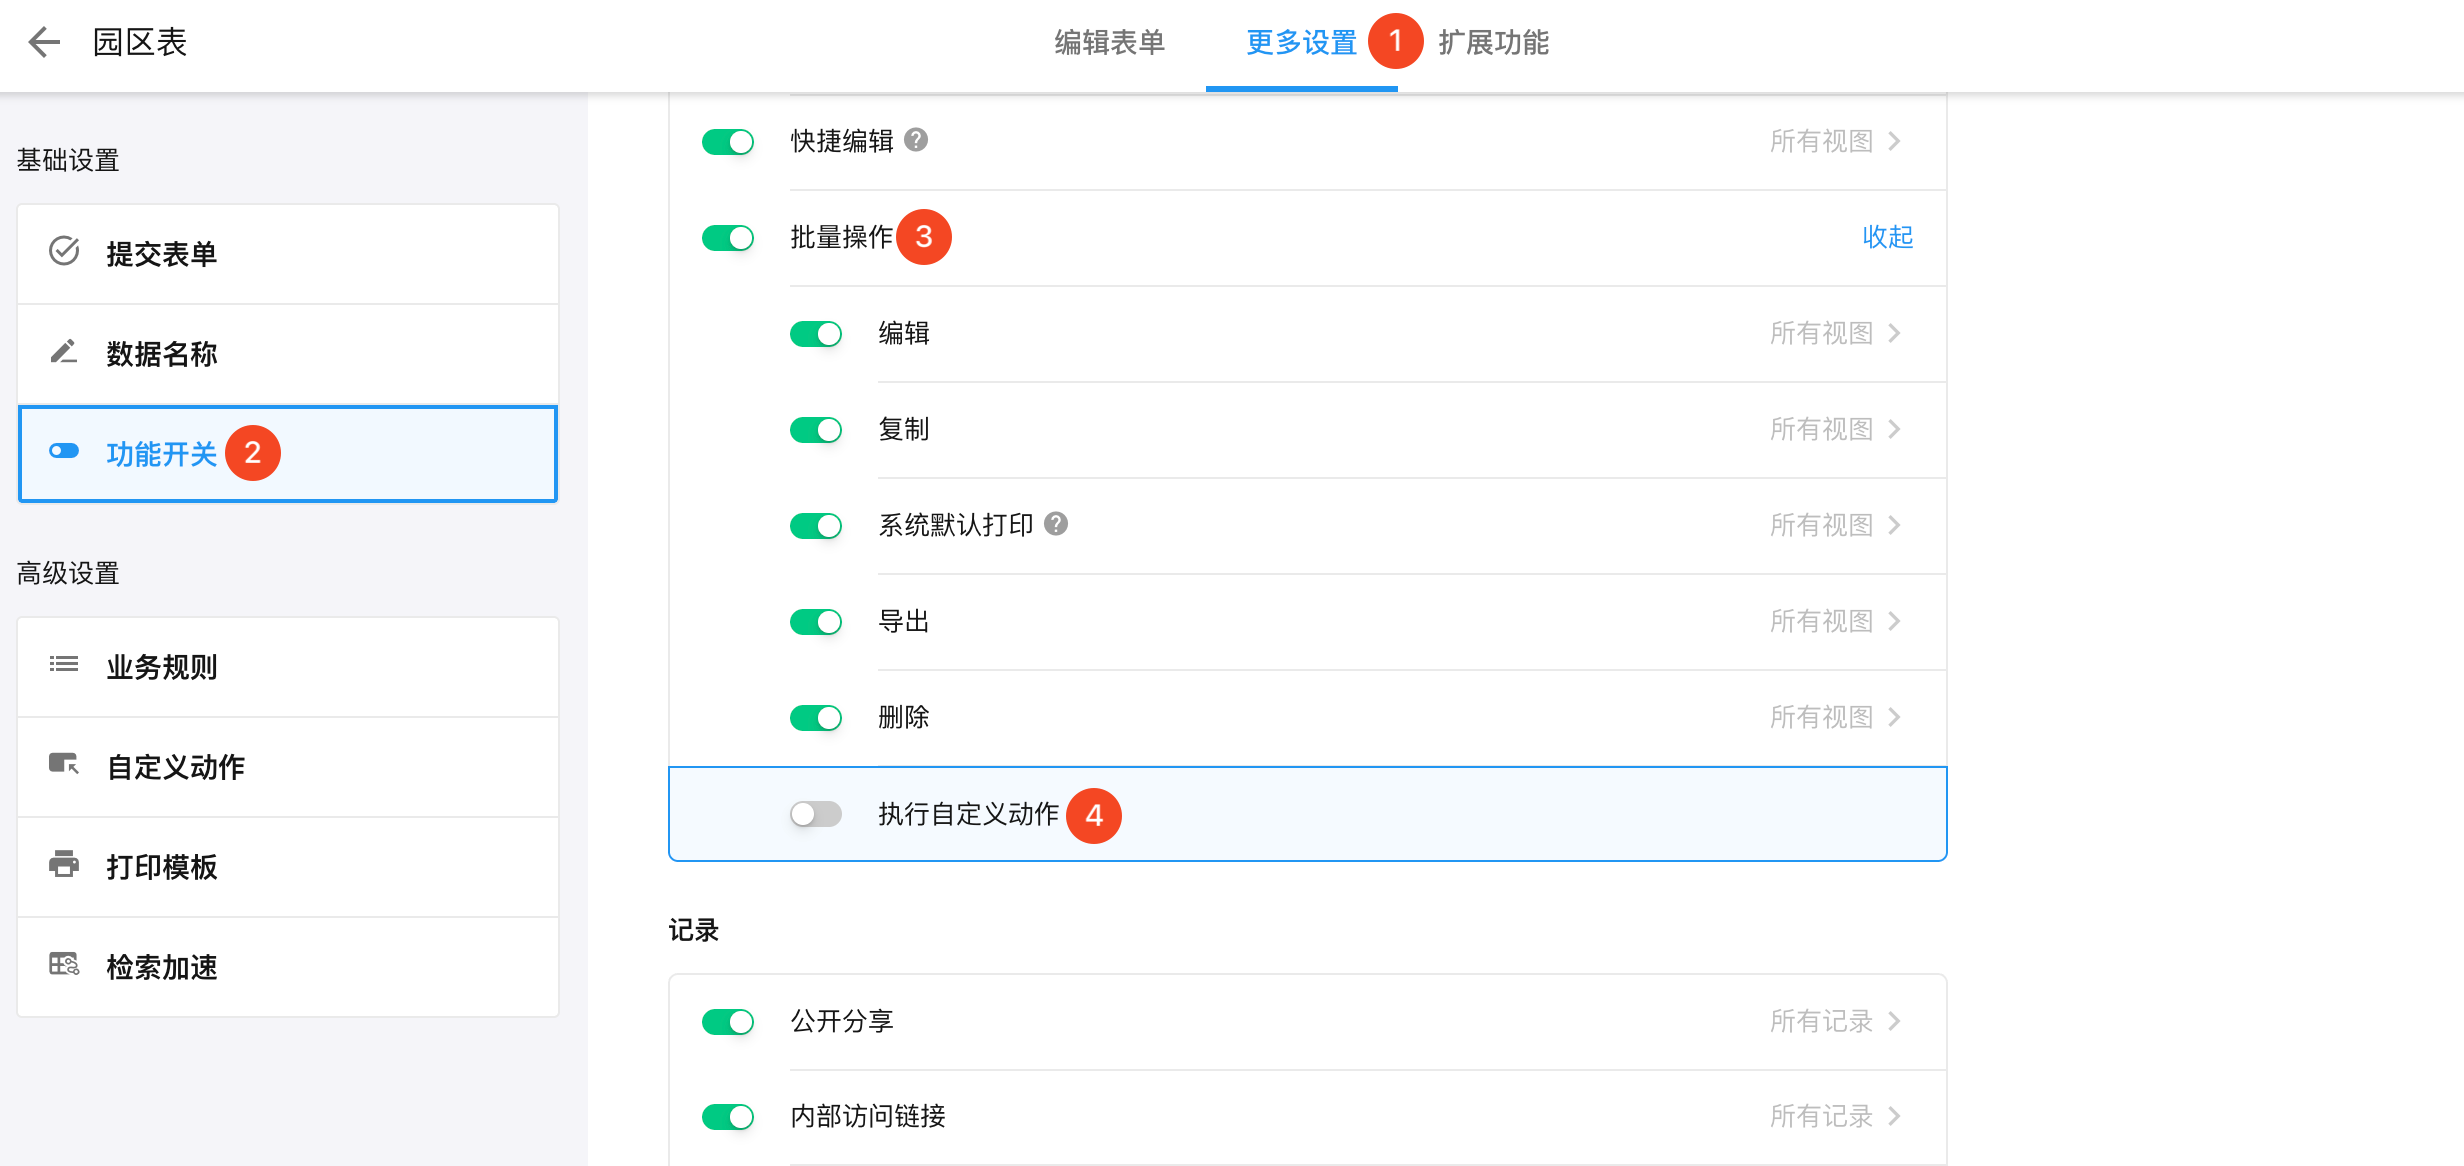Switch to the 扩展功能 tab

tap(1493, 43)
